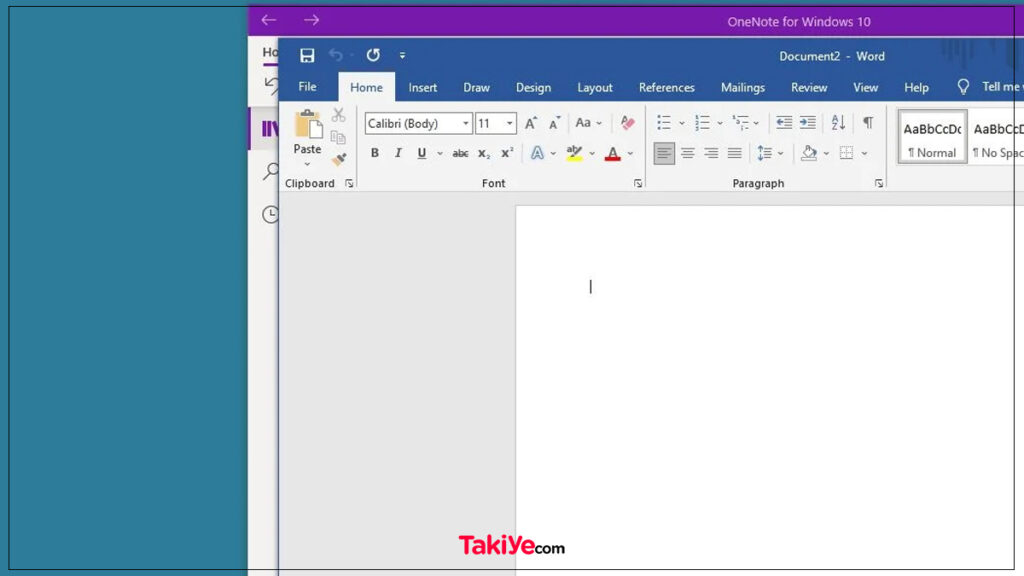Viewport: 1024px width, 576px height.
Task: Switch to the Review tab
Action: coord(809,88)
